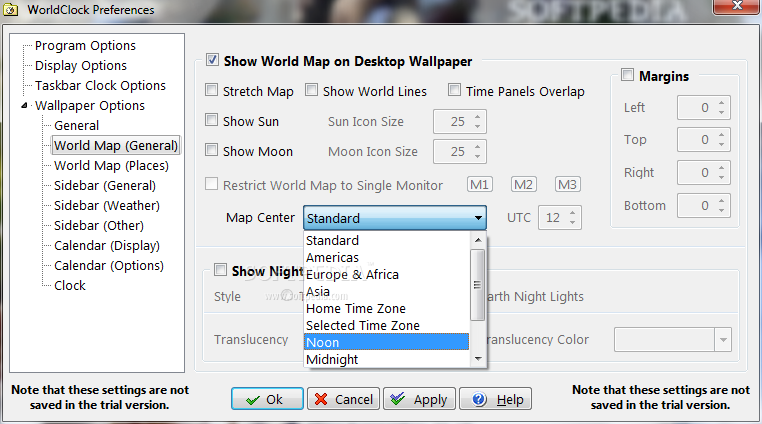This screenshot has height=424, width=762.
Task: Click the Ok button
Action: pyautogui.click(x=267, y=399)
